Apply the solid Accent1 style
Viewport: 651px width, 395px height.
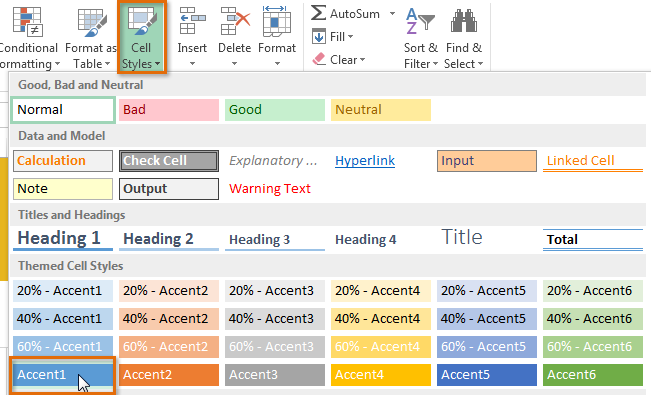click(63, 375)
